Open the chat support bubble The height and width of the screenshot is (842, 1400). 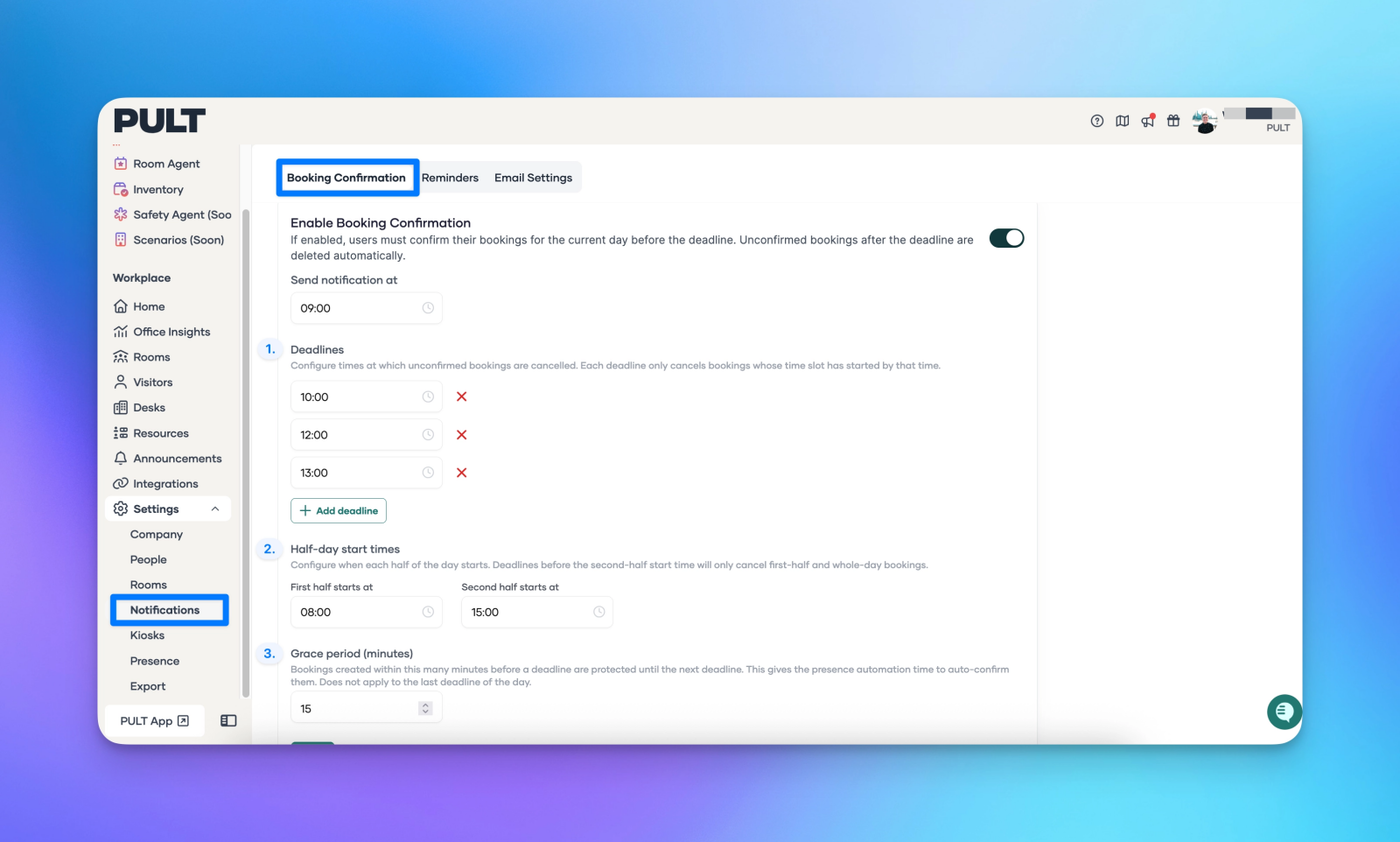click(x=1283, y=711)
